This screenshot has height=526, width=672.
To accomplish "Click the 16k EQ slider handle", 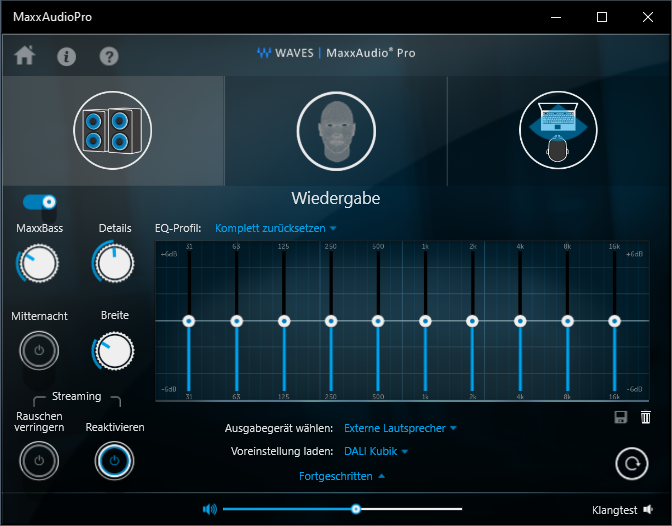I will click(x=615, y=321).
